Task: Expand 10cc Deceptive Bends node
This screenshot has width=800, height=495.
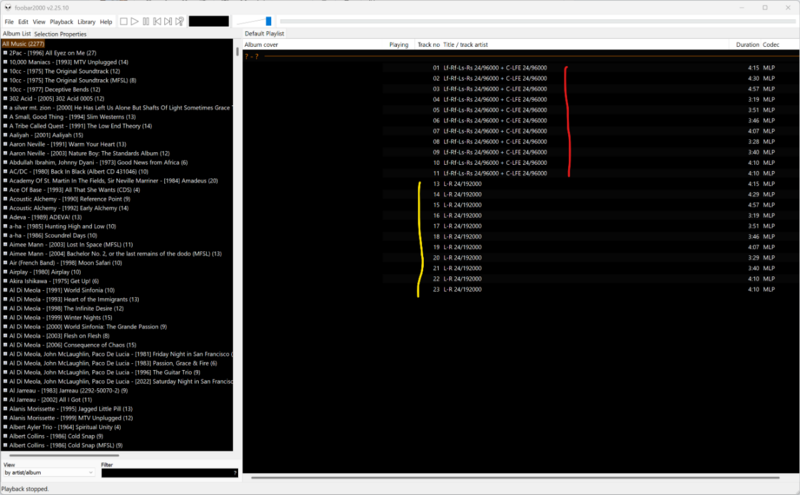Action: 5,89
